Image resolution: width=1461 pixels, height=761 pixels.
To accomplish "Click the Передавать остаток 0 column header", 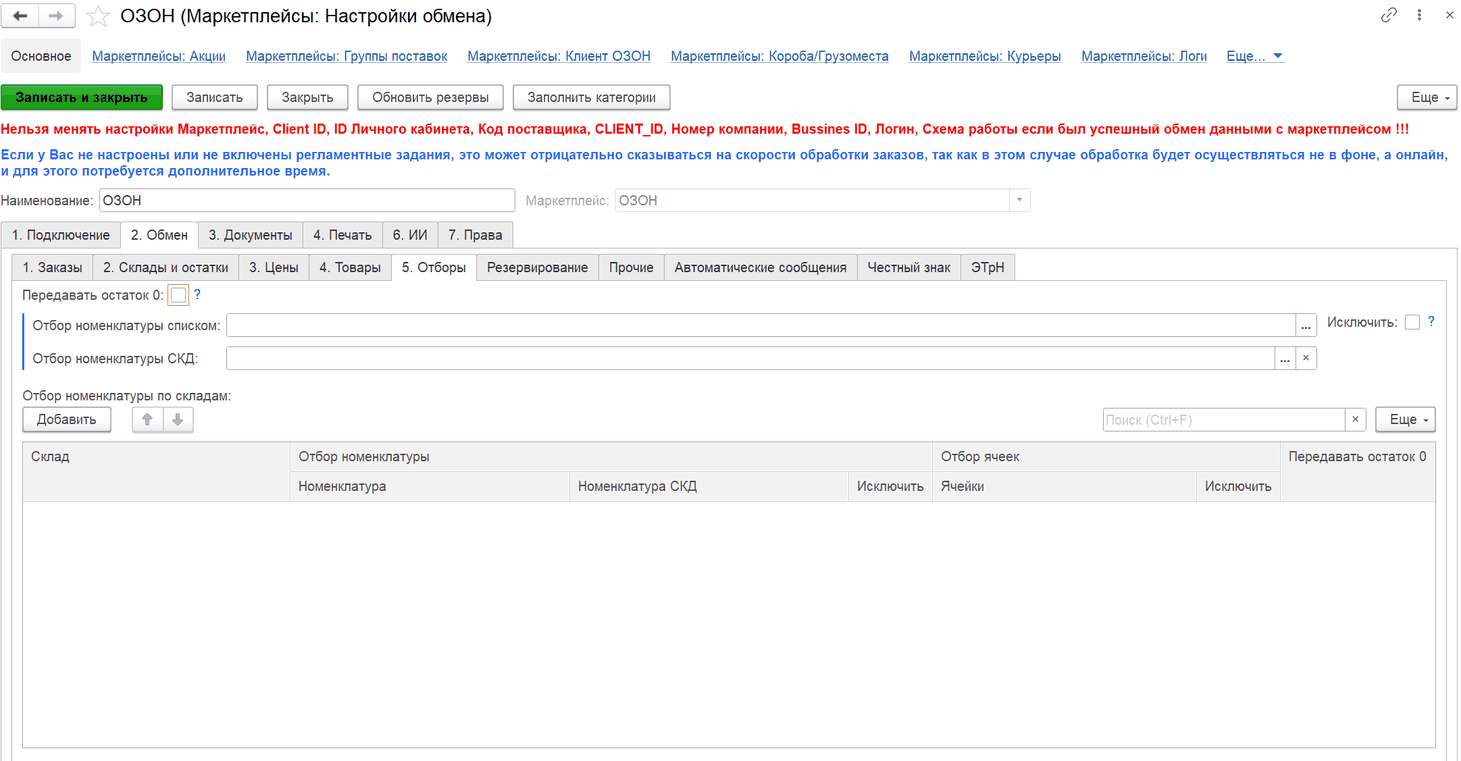I will (x=1358, y=472).
